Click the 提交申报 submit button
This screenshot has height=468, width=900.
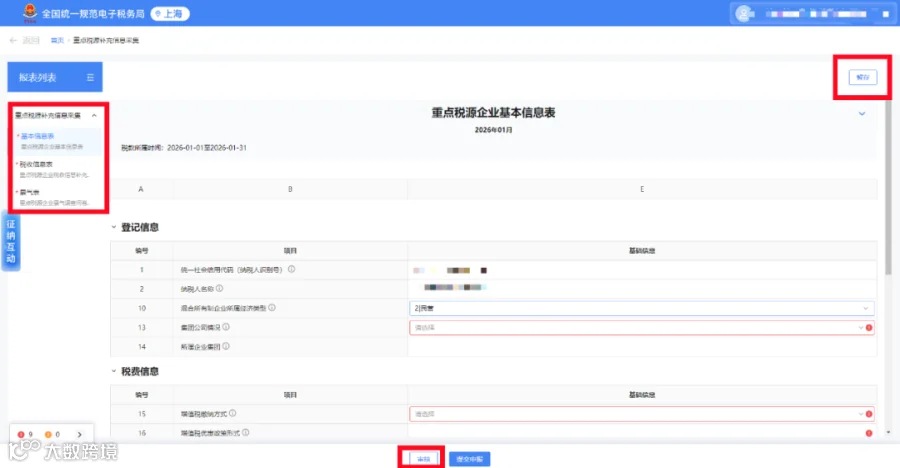(x=470, y=459)
